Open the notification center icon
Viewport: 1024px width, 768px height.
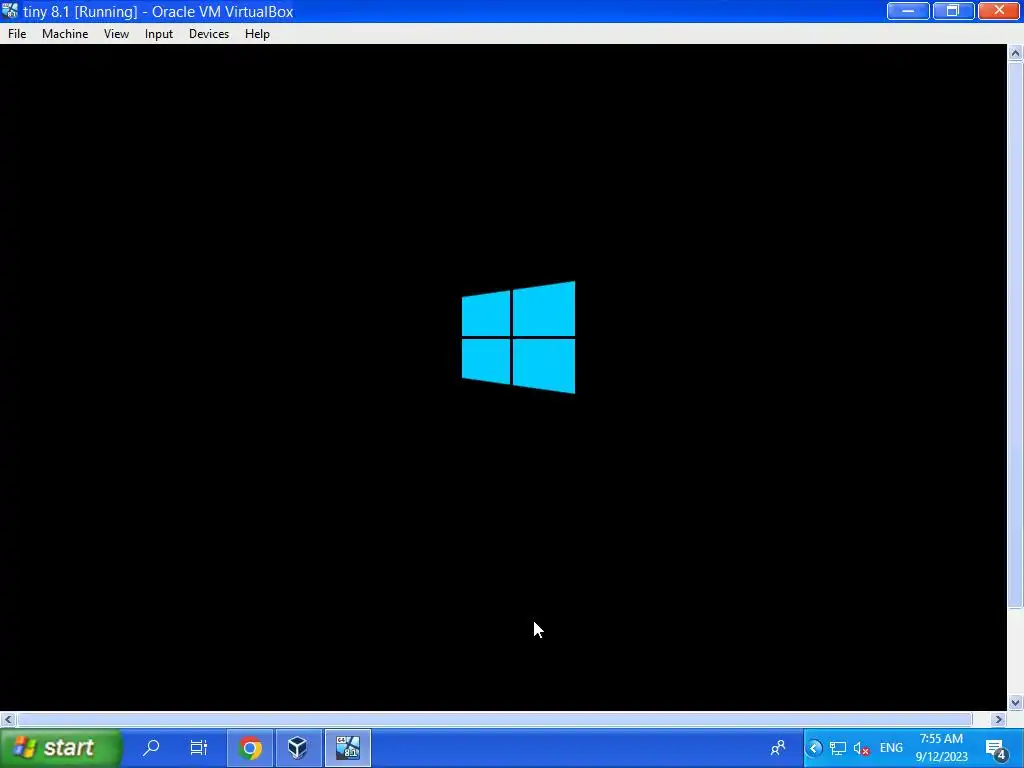[x=997, y=748]
